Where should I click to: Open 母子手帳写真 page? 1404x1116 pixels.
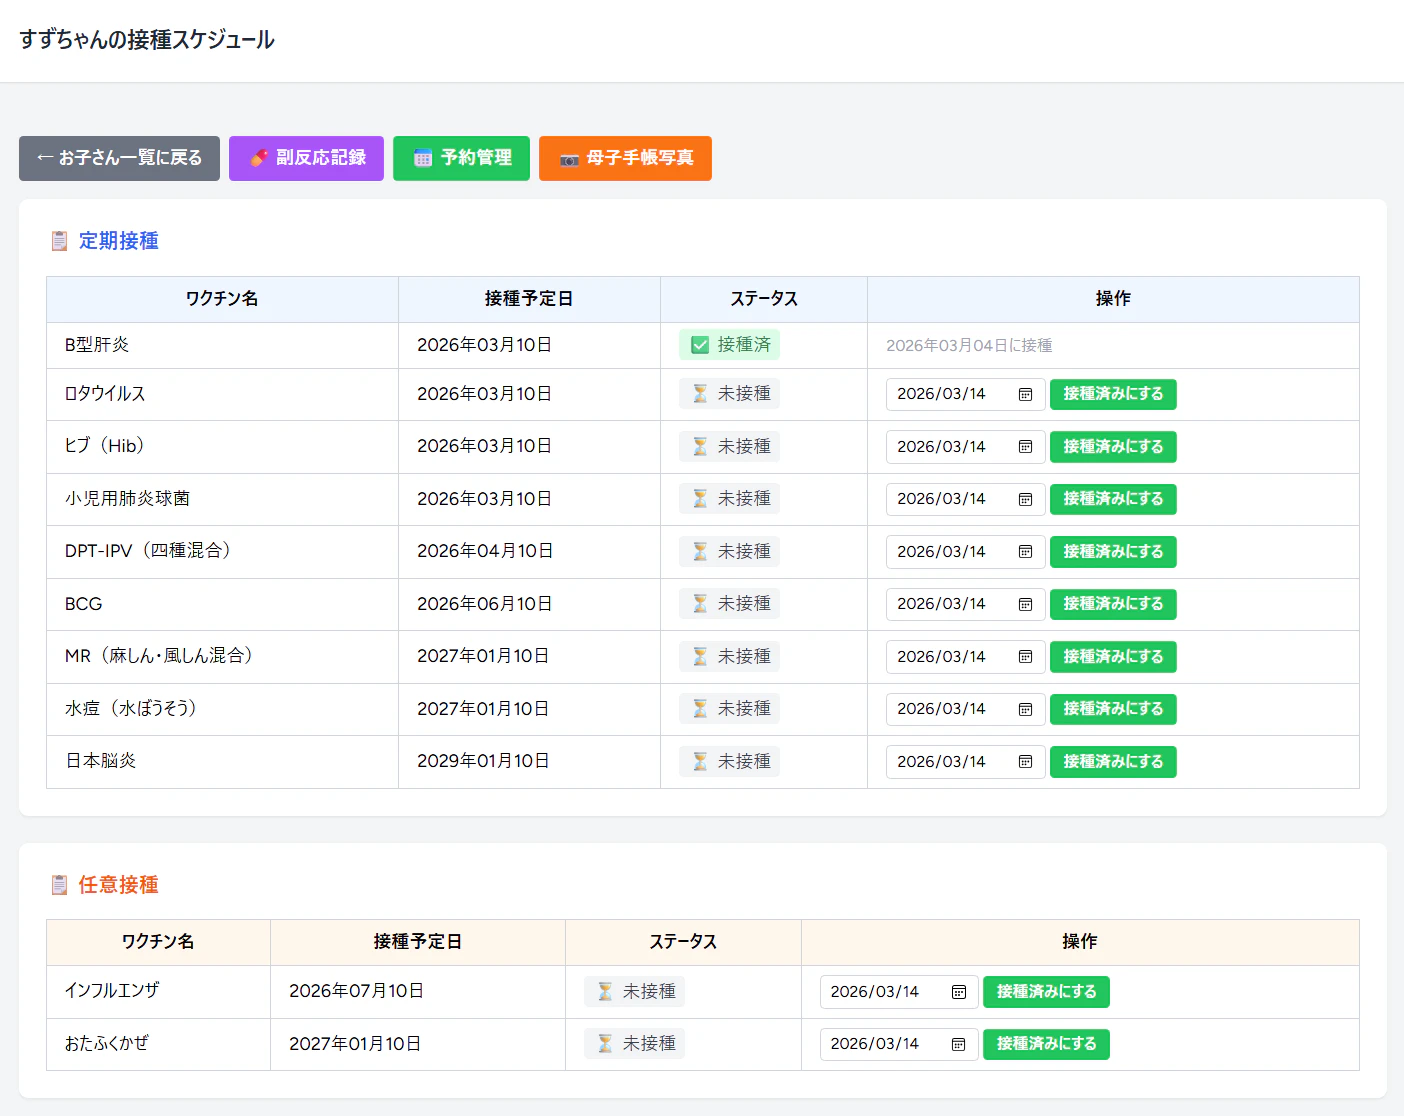coord(625,158)
